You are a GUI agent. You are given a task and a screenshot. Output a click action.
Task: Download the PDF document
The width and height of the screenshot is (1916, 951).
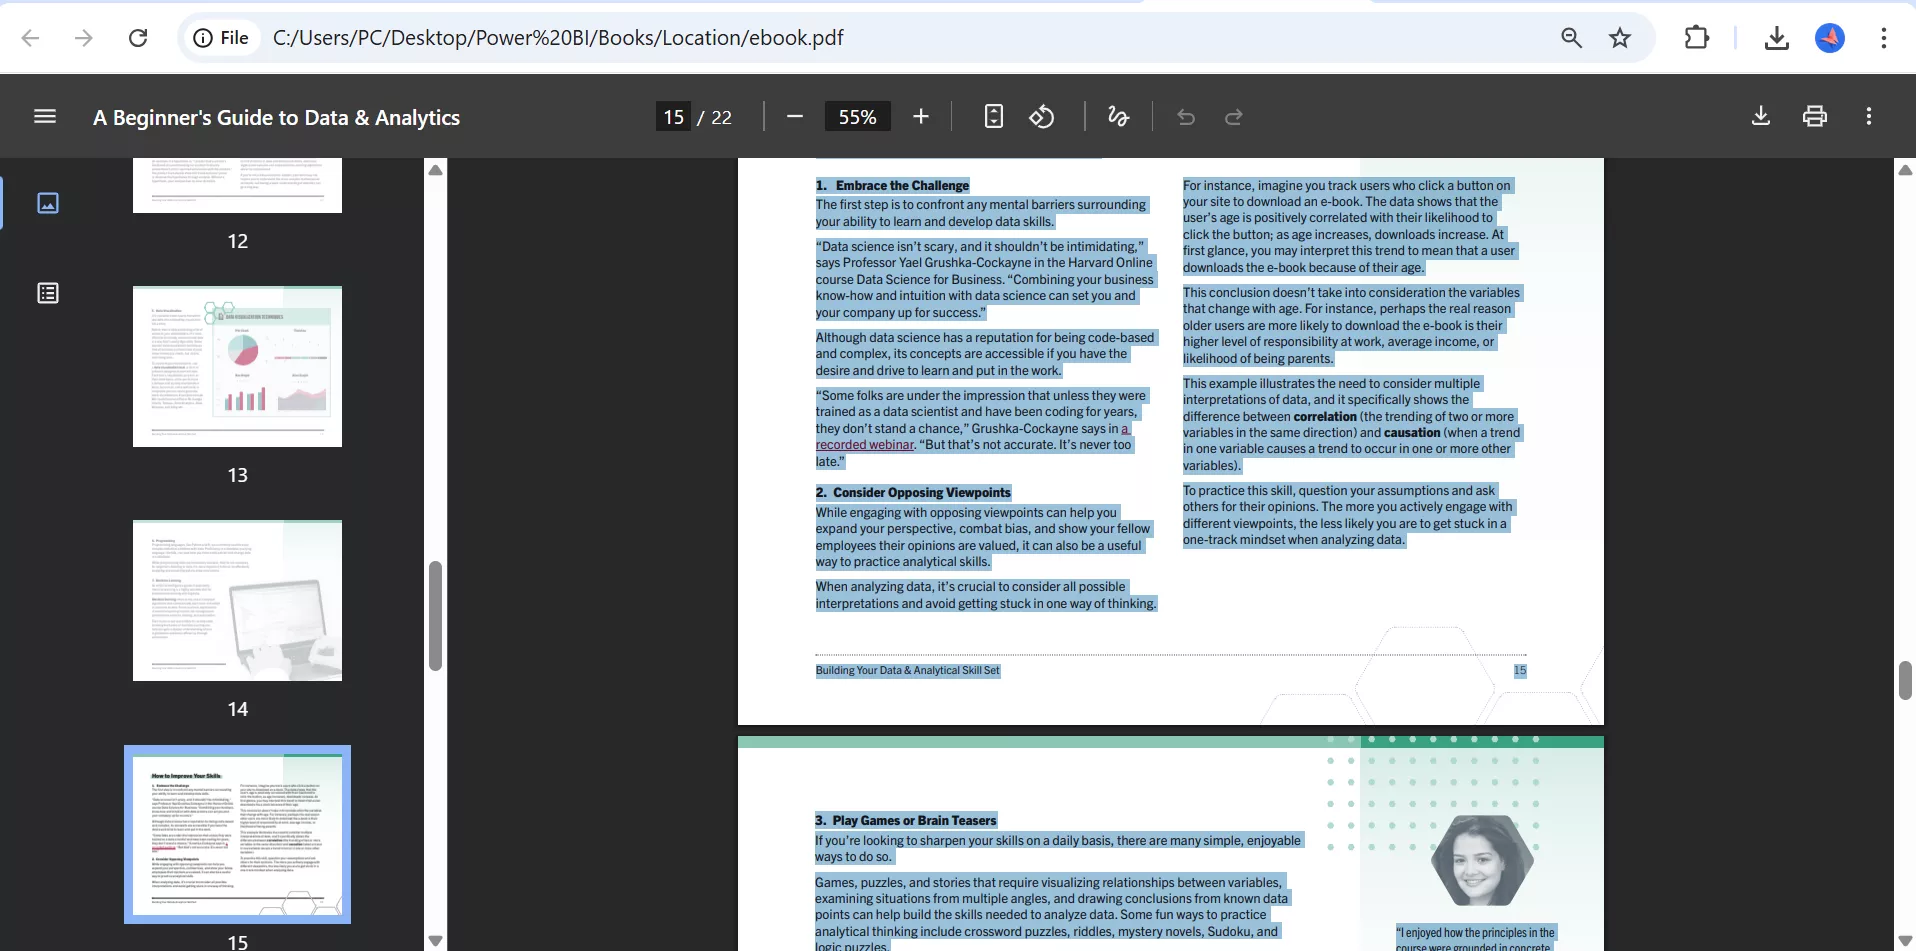(1760, 116)
